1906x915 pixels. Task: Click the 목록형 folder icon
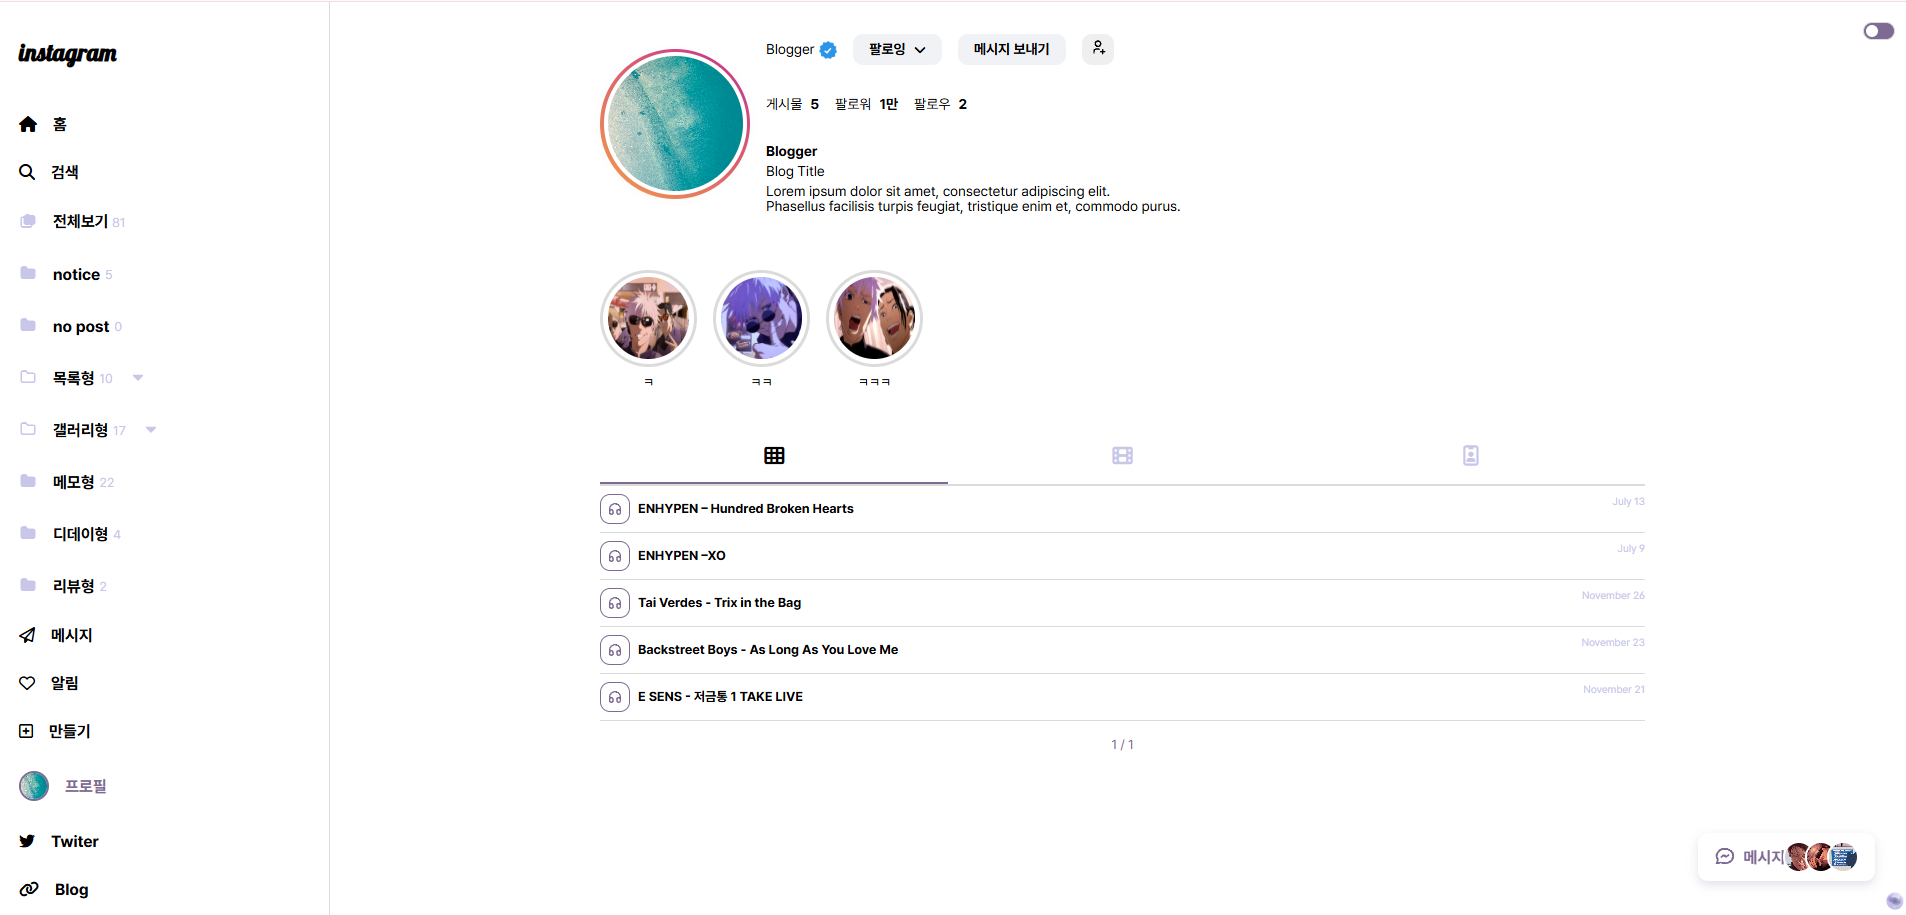[x=28, y=377]
